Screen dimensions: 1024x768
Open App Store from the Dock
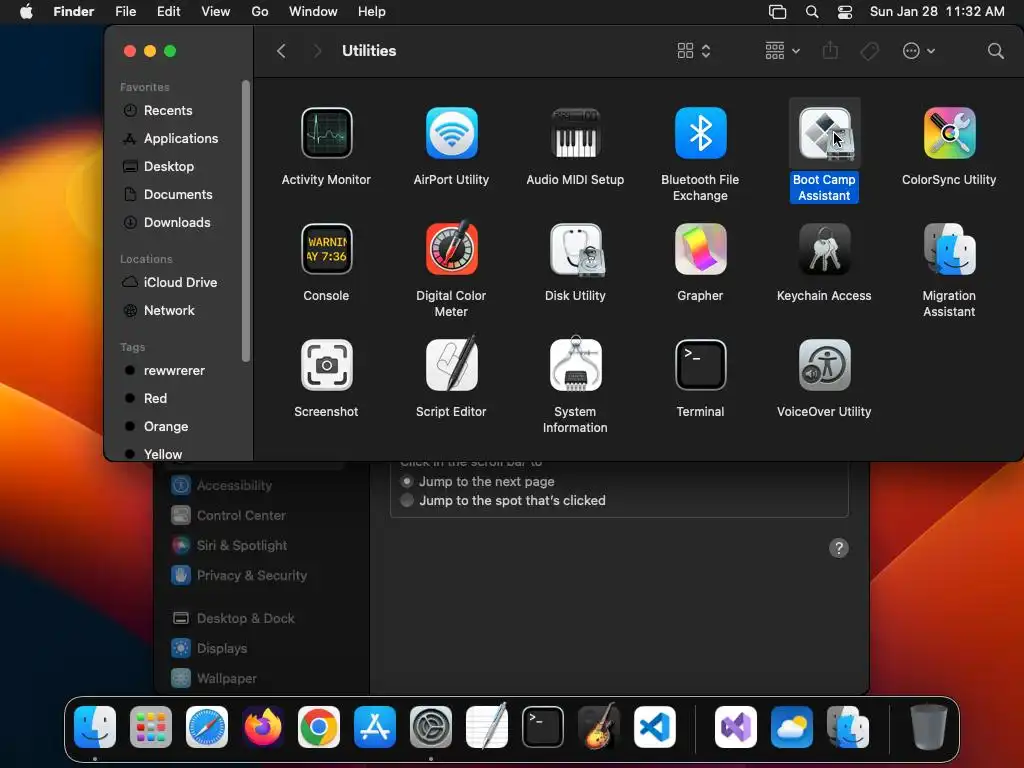(x=375, y=727)
